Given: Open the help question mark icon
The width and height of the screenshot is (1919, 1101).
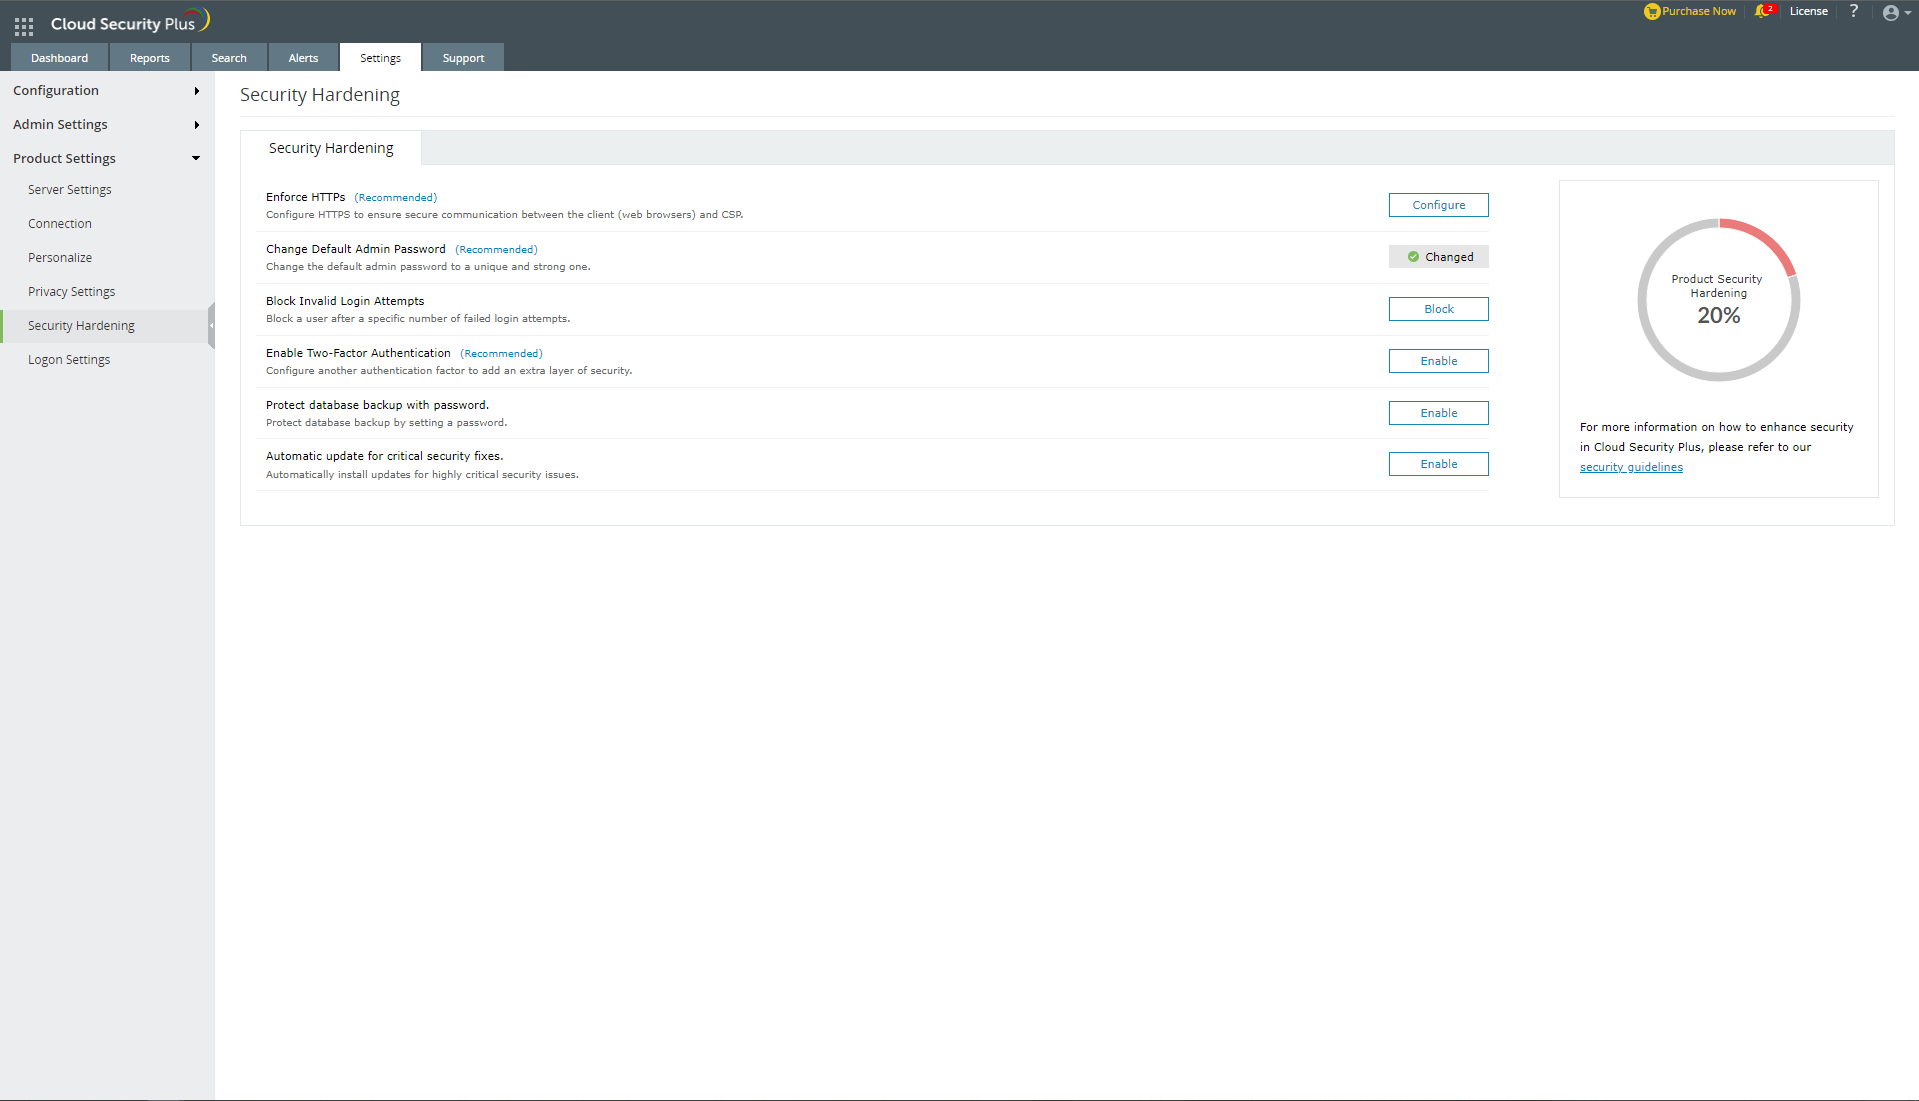Looking at the screenshot, I should tap(1854, 11).
